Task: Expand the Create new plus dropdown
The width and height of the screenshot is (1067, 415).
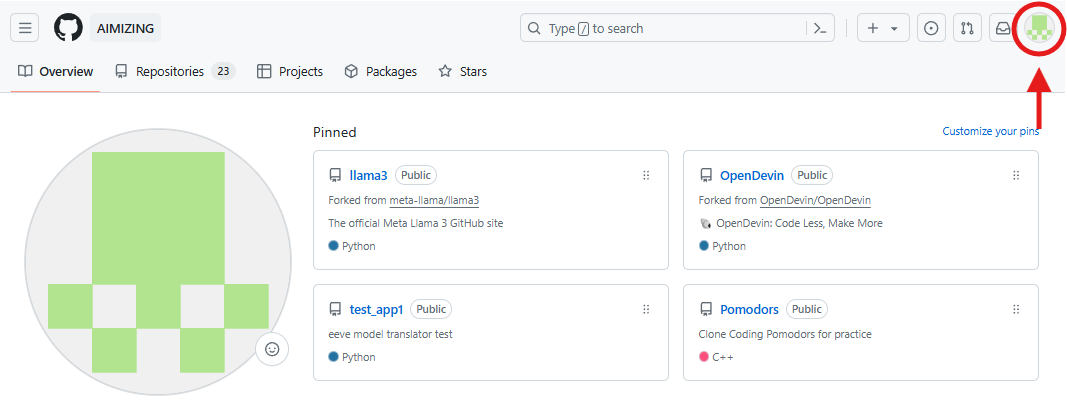Action: tap(882, 28)
